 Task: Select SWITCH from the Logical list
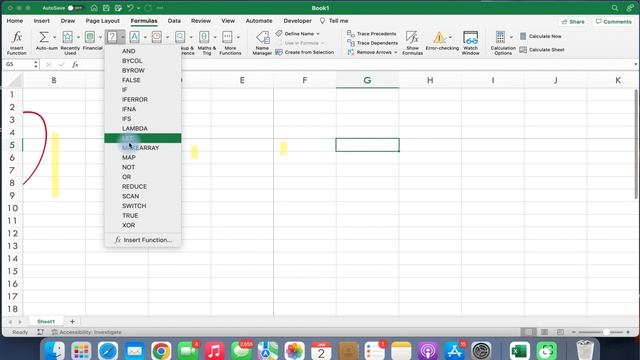[x=142, y=206]
